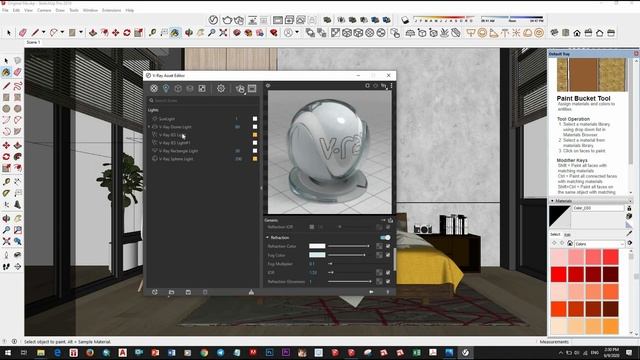Open V-Ray Asset Editor toolbar icon
The image size is (640, 360).
(213, 20)
